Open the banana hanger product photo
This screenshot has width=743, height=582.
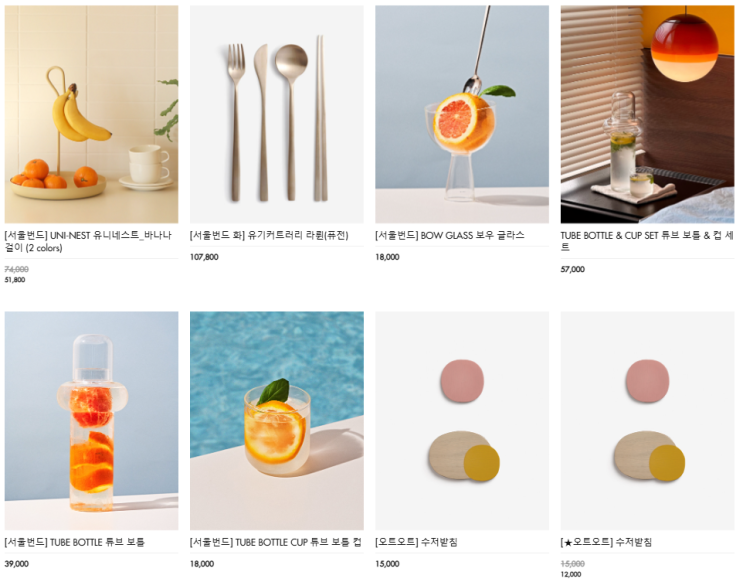[91, 114]
